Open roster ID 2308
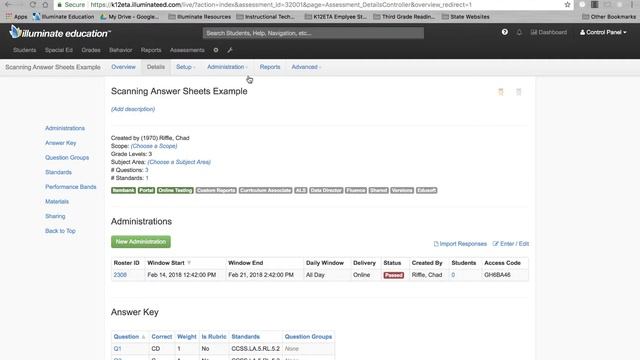Viewport: 640px width, 360px height. pos(120,275)
